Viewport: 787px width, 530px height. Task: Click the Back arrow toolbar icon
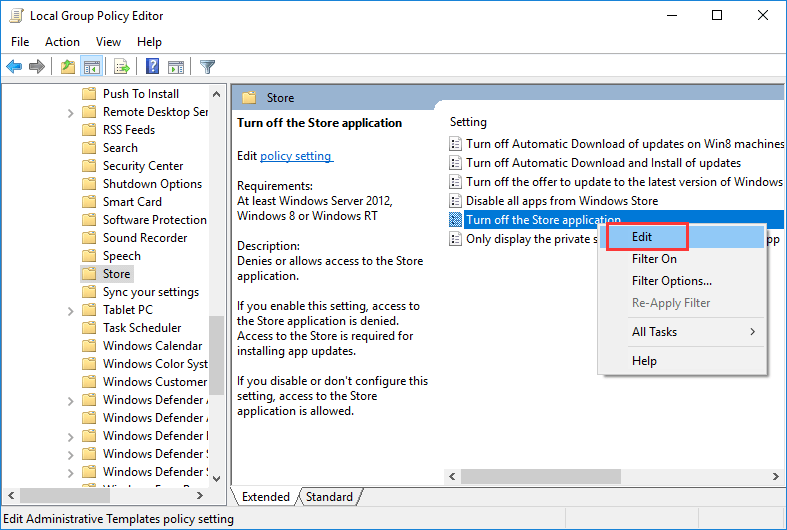pyautogui.click(x=14, y=67)
